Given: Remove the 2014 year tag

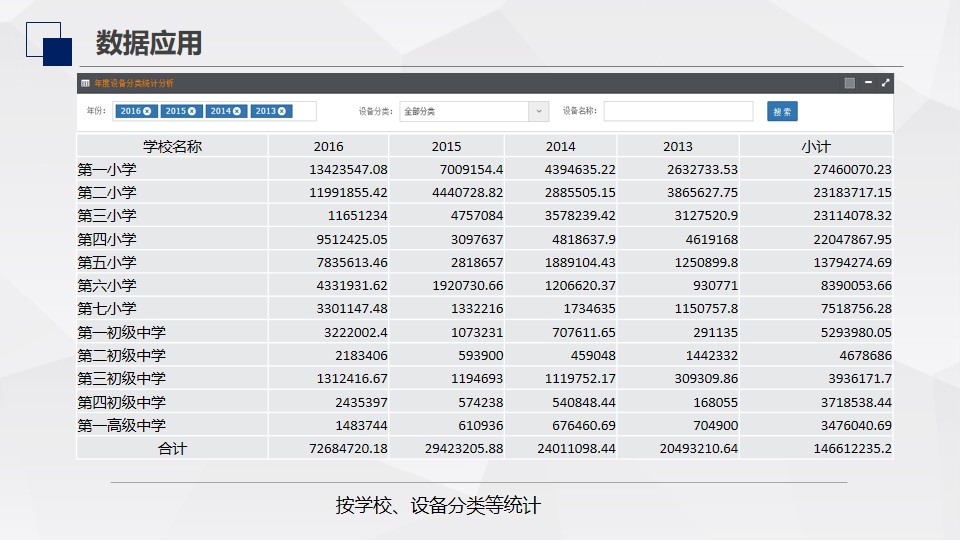Looking at the screenshot, I should pos(237,111).
